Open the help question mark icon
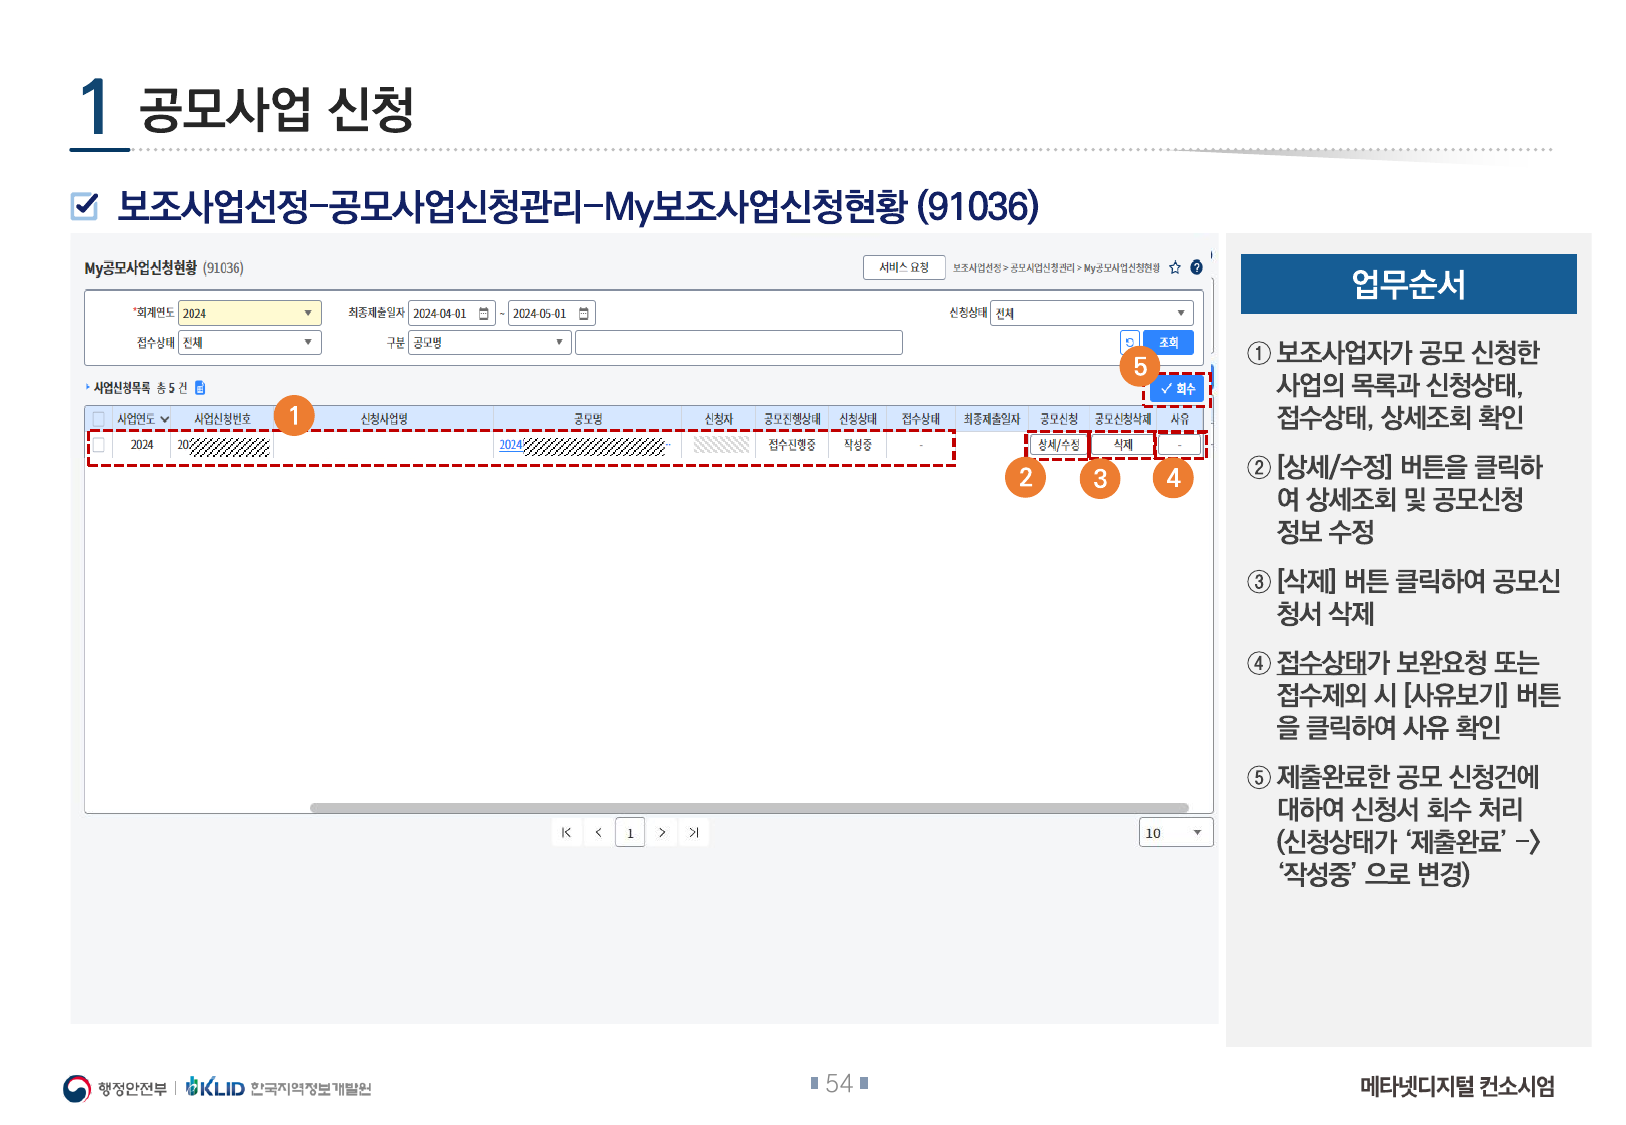Image resolution: width=1626 pixels, height=1125 pixels. (x=1196, y=268)
